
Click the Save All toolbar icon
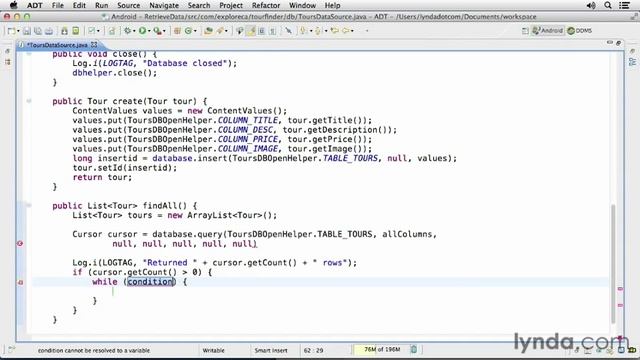(x=38, y=31)
